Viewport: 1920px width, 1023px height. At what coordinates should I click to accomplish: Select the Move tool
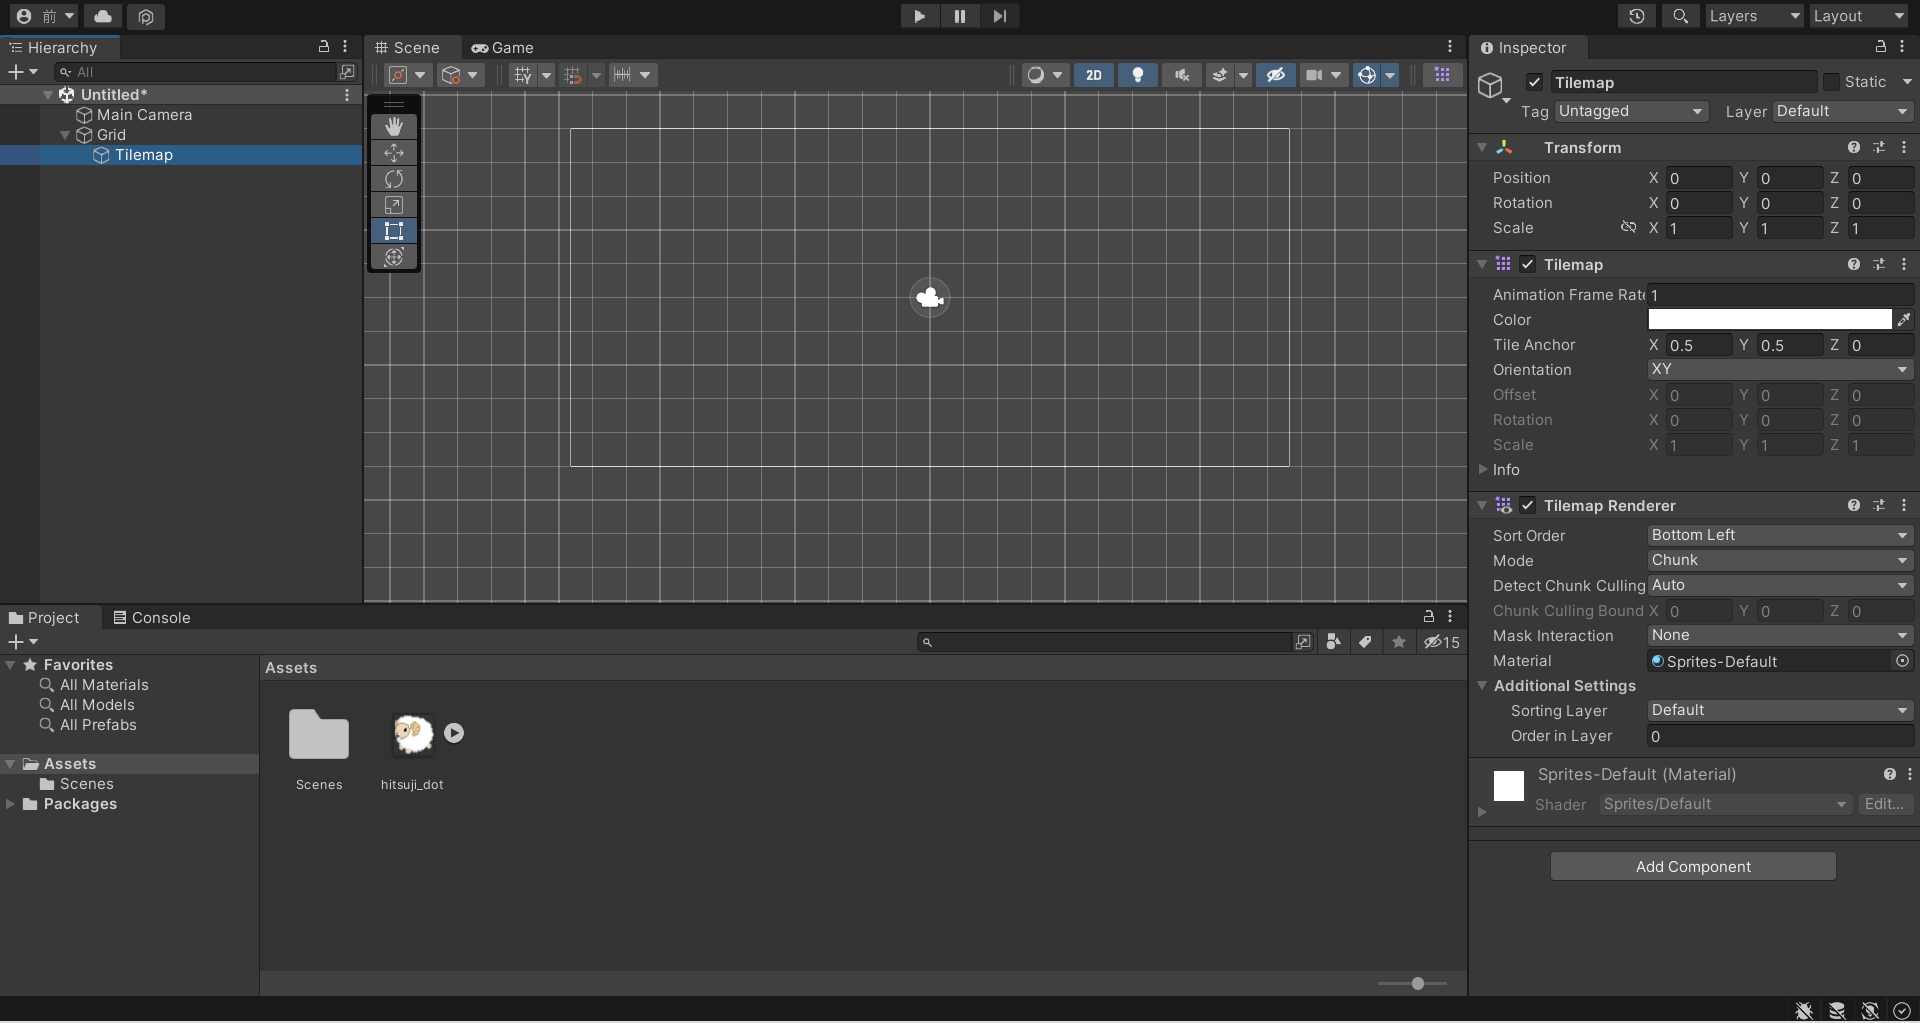tap(394, 153)
